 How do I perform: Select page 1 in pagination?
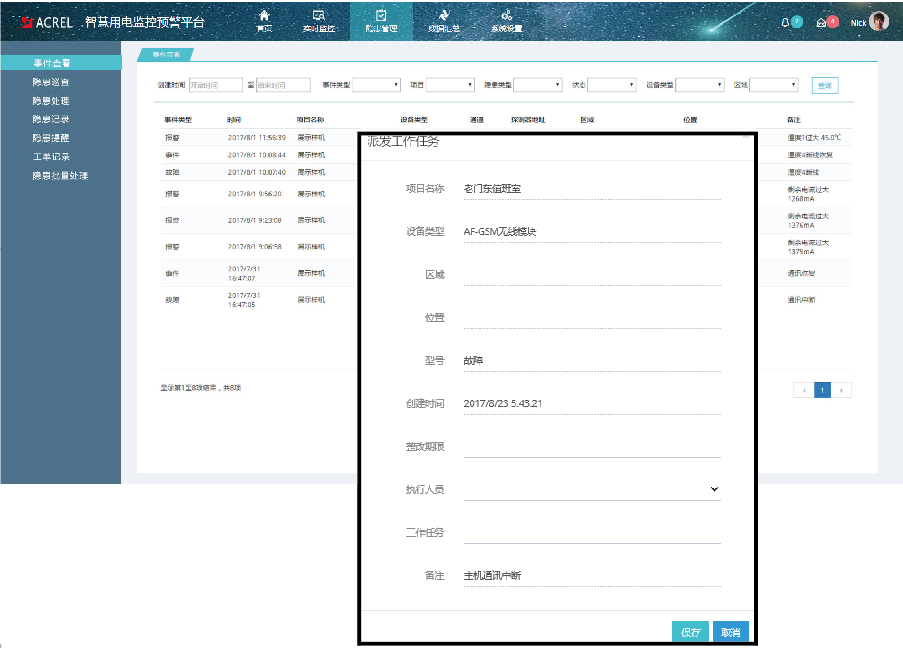click(822, 390)
